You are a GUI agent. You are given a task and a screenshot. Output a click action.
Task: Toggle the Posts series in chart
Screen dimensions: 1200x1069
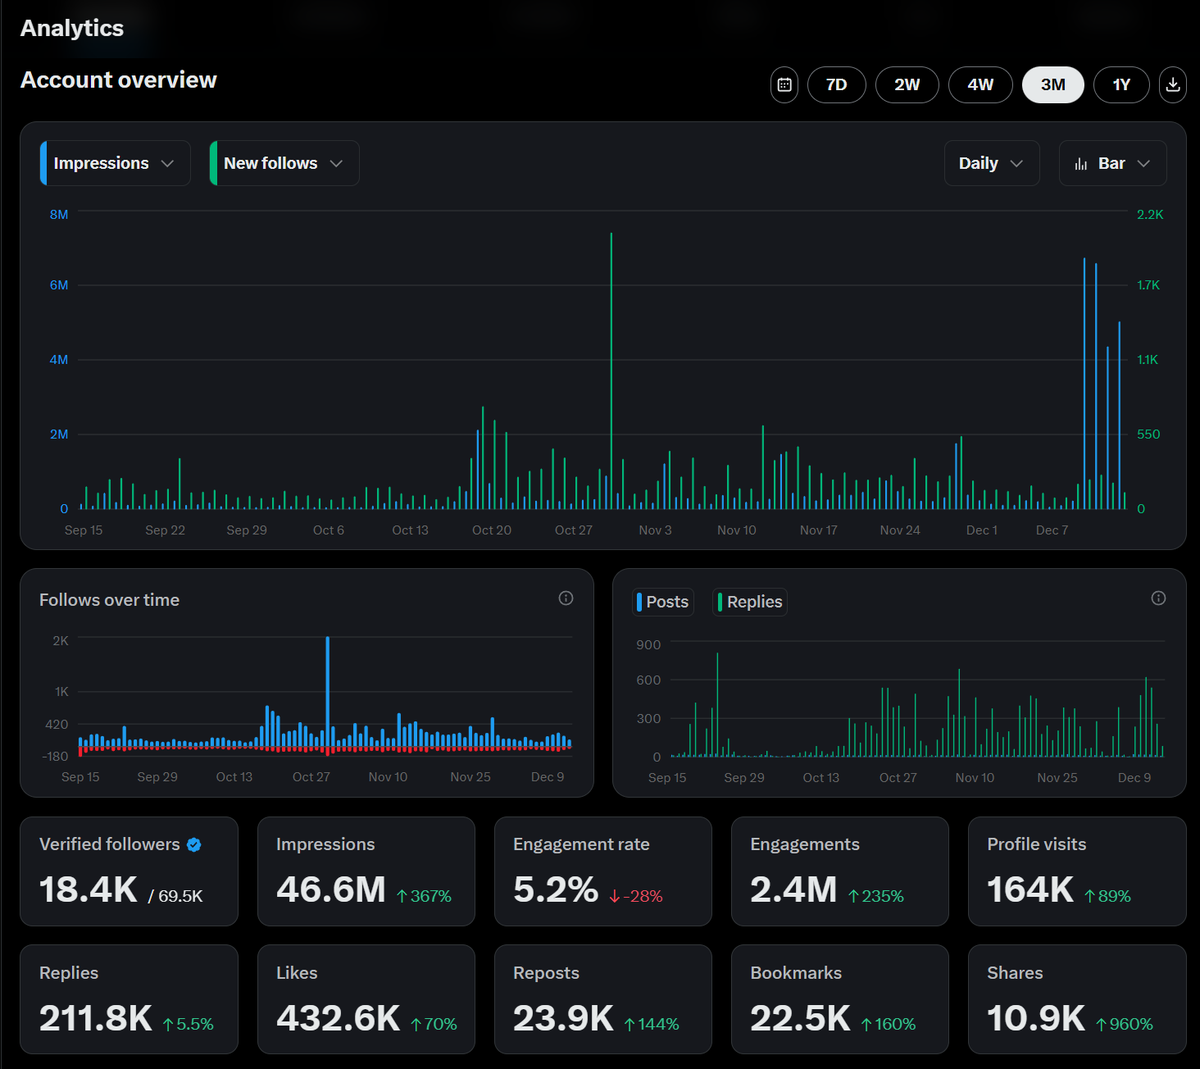point(663,602)
